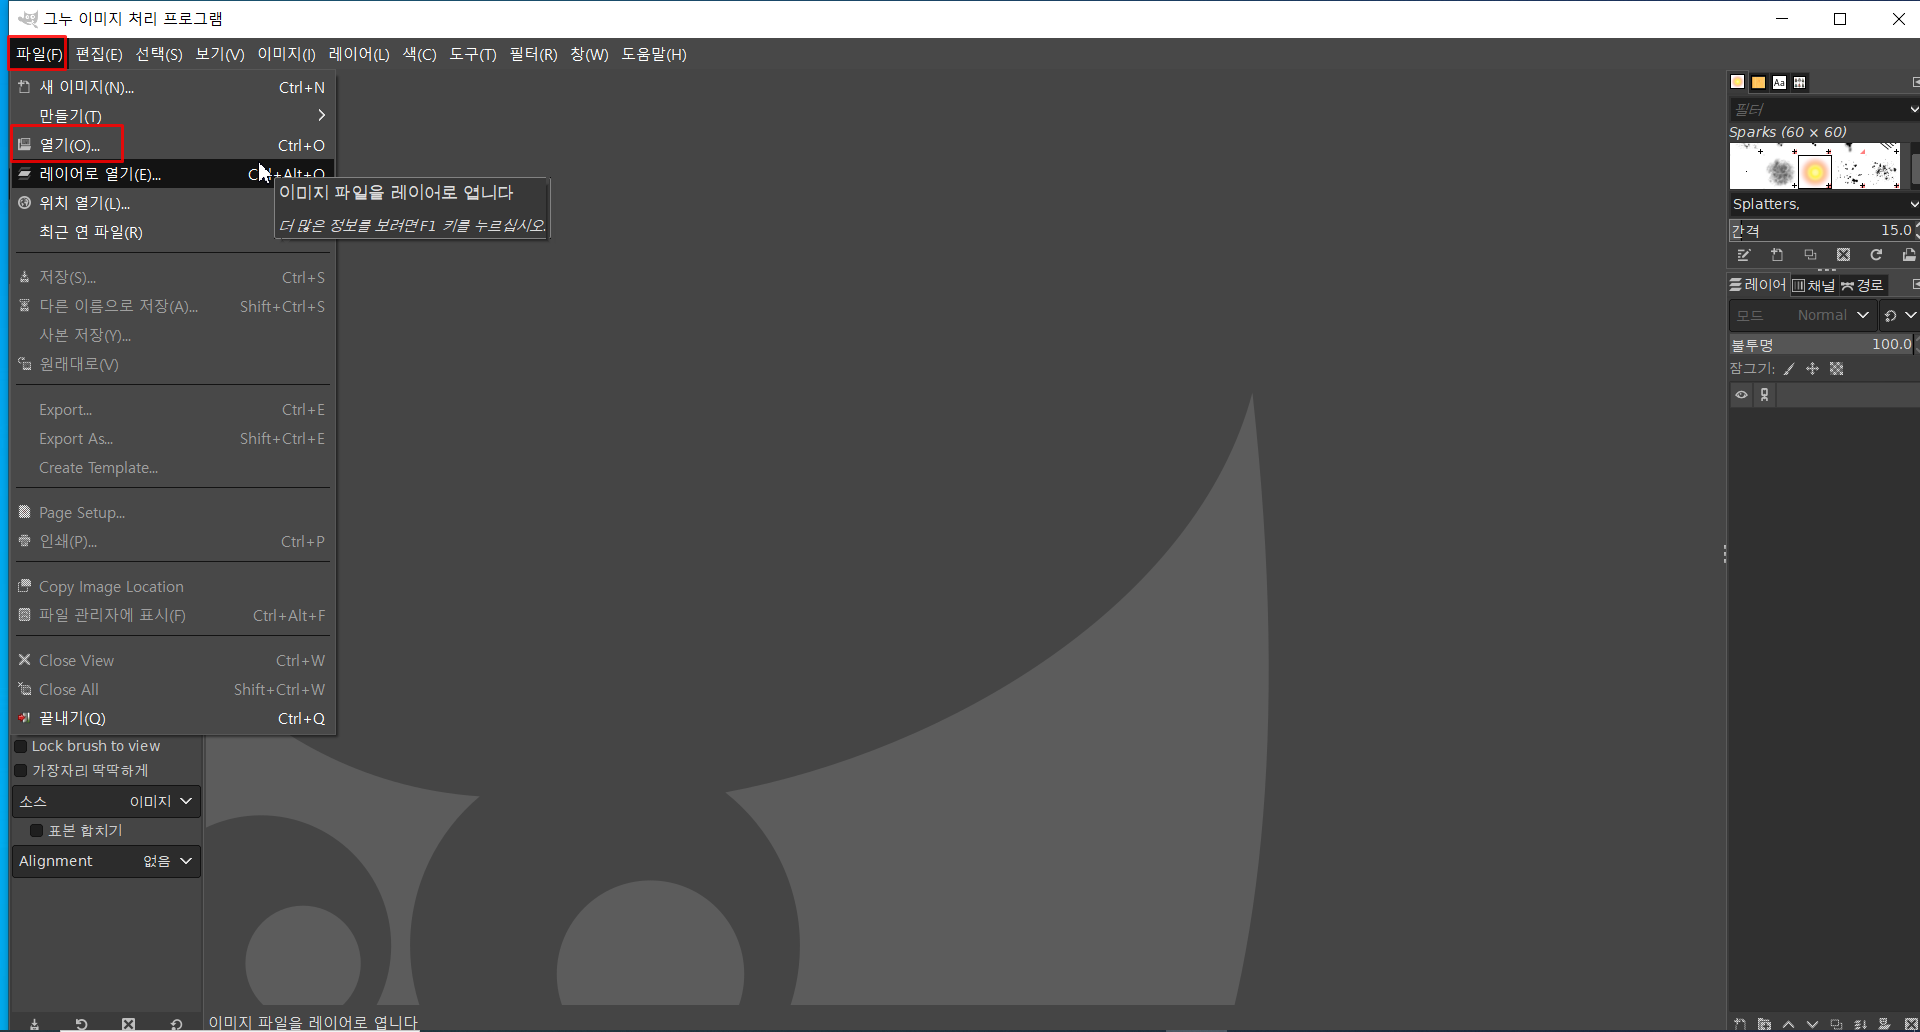The height and width of the screenshot is (1032, 1920).
Task: Adjust the 불투명 opacity slider
Action: coord(1824,344)
